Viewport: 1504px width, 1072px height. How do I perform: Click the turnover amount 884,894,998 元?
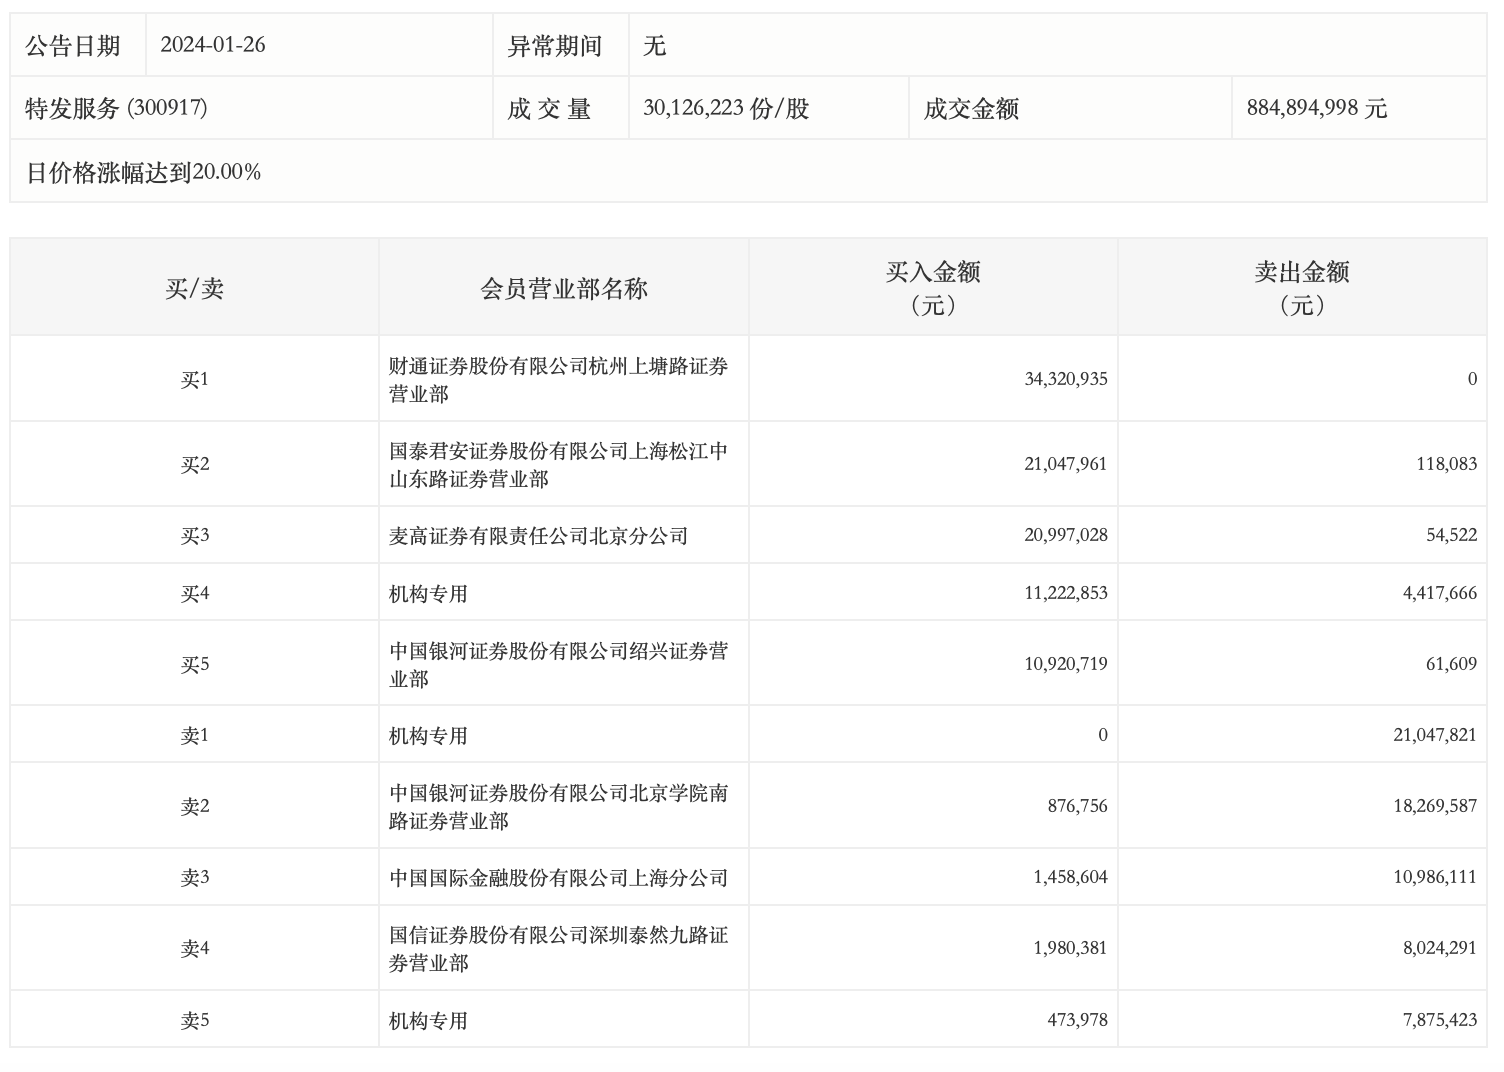tap(1316, 108)
